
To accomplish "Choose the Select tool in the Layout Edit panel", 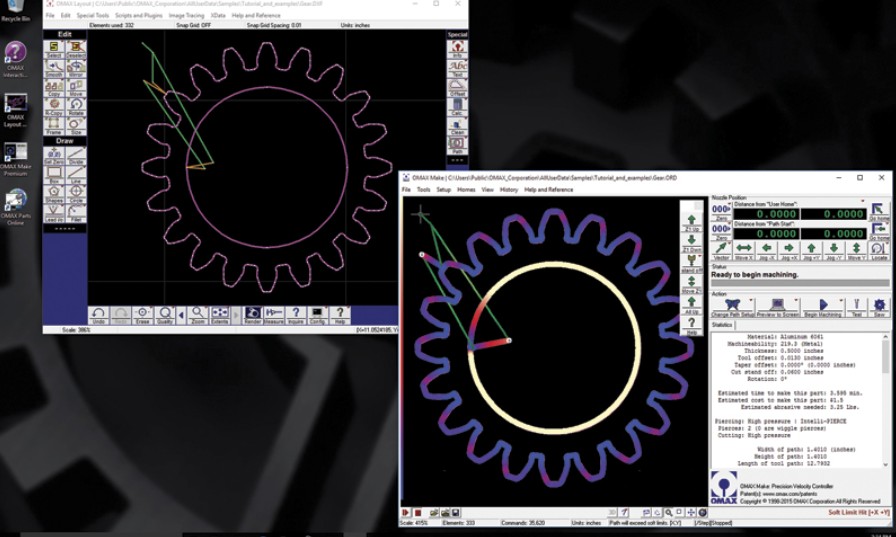I will (54, 49).
